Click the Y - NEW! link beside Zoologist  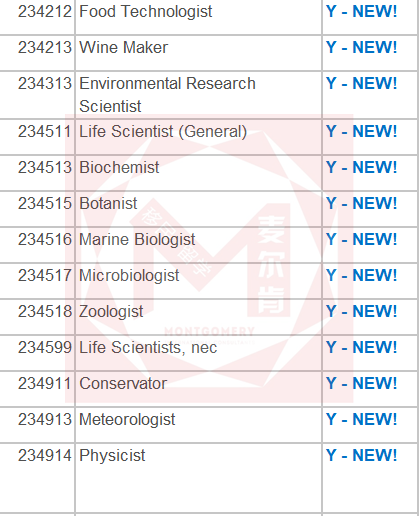coord(362,311)
